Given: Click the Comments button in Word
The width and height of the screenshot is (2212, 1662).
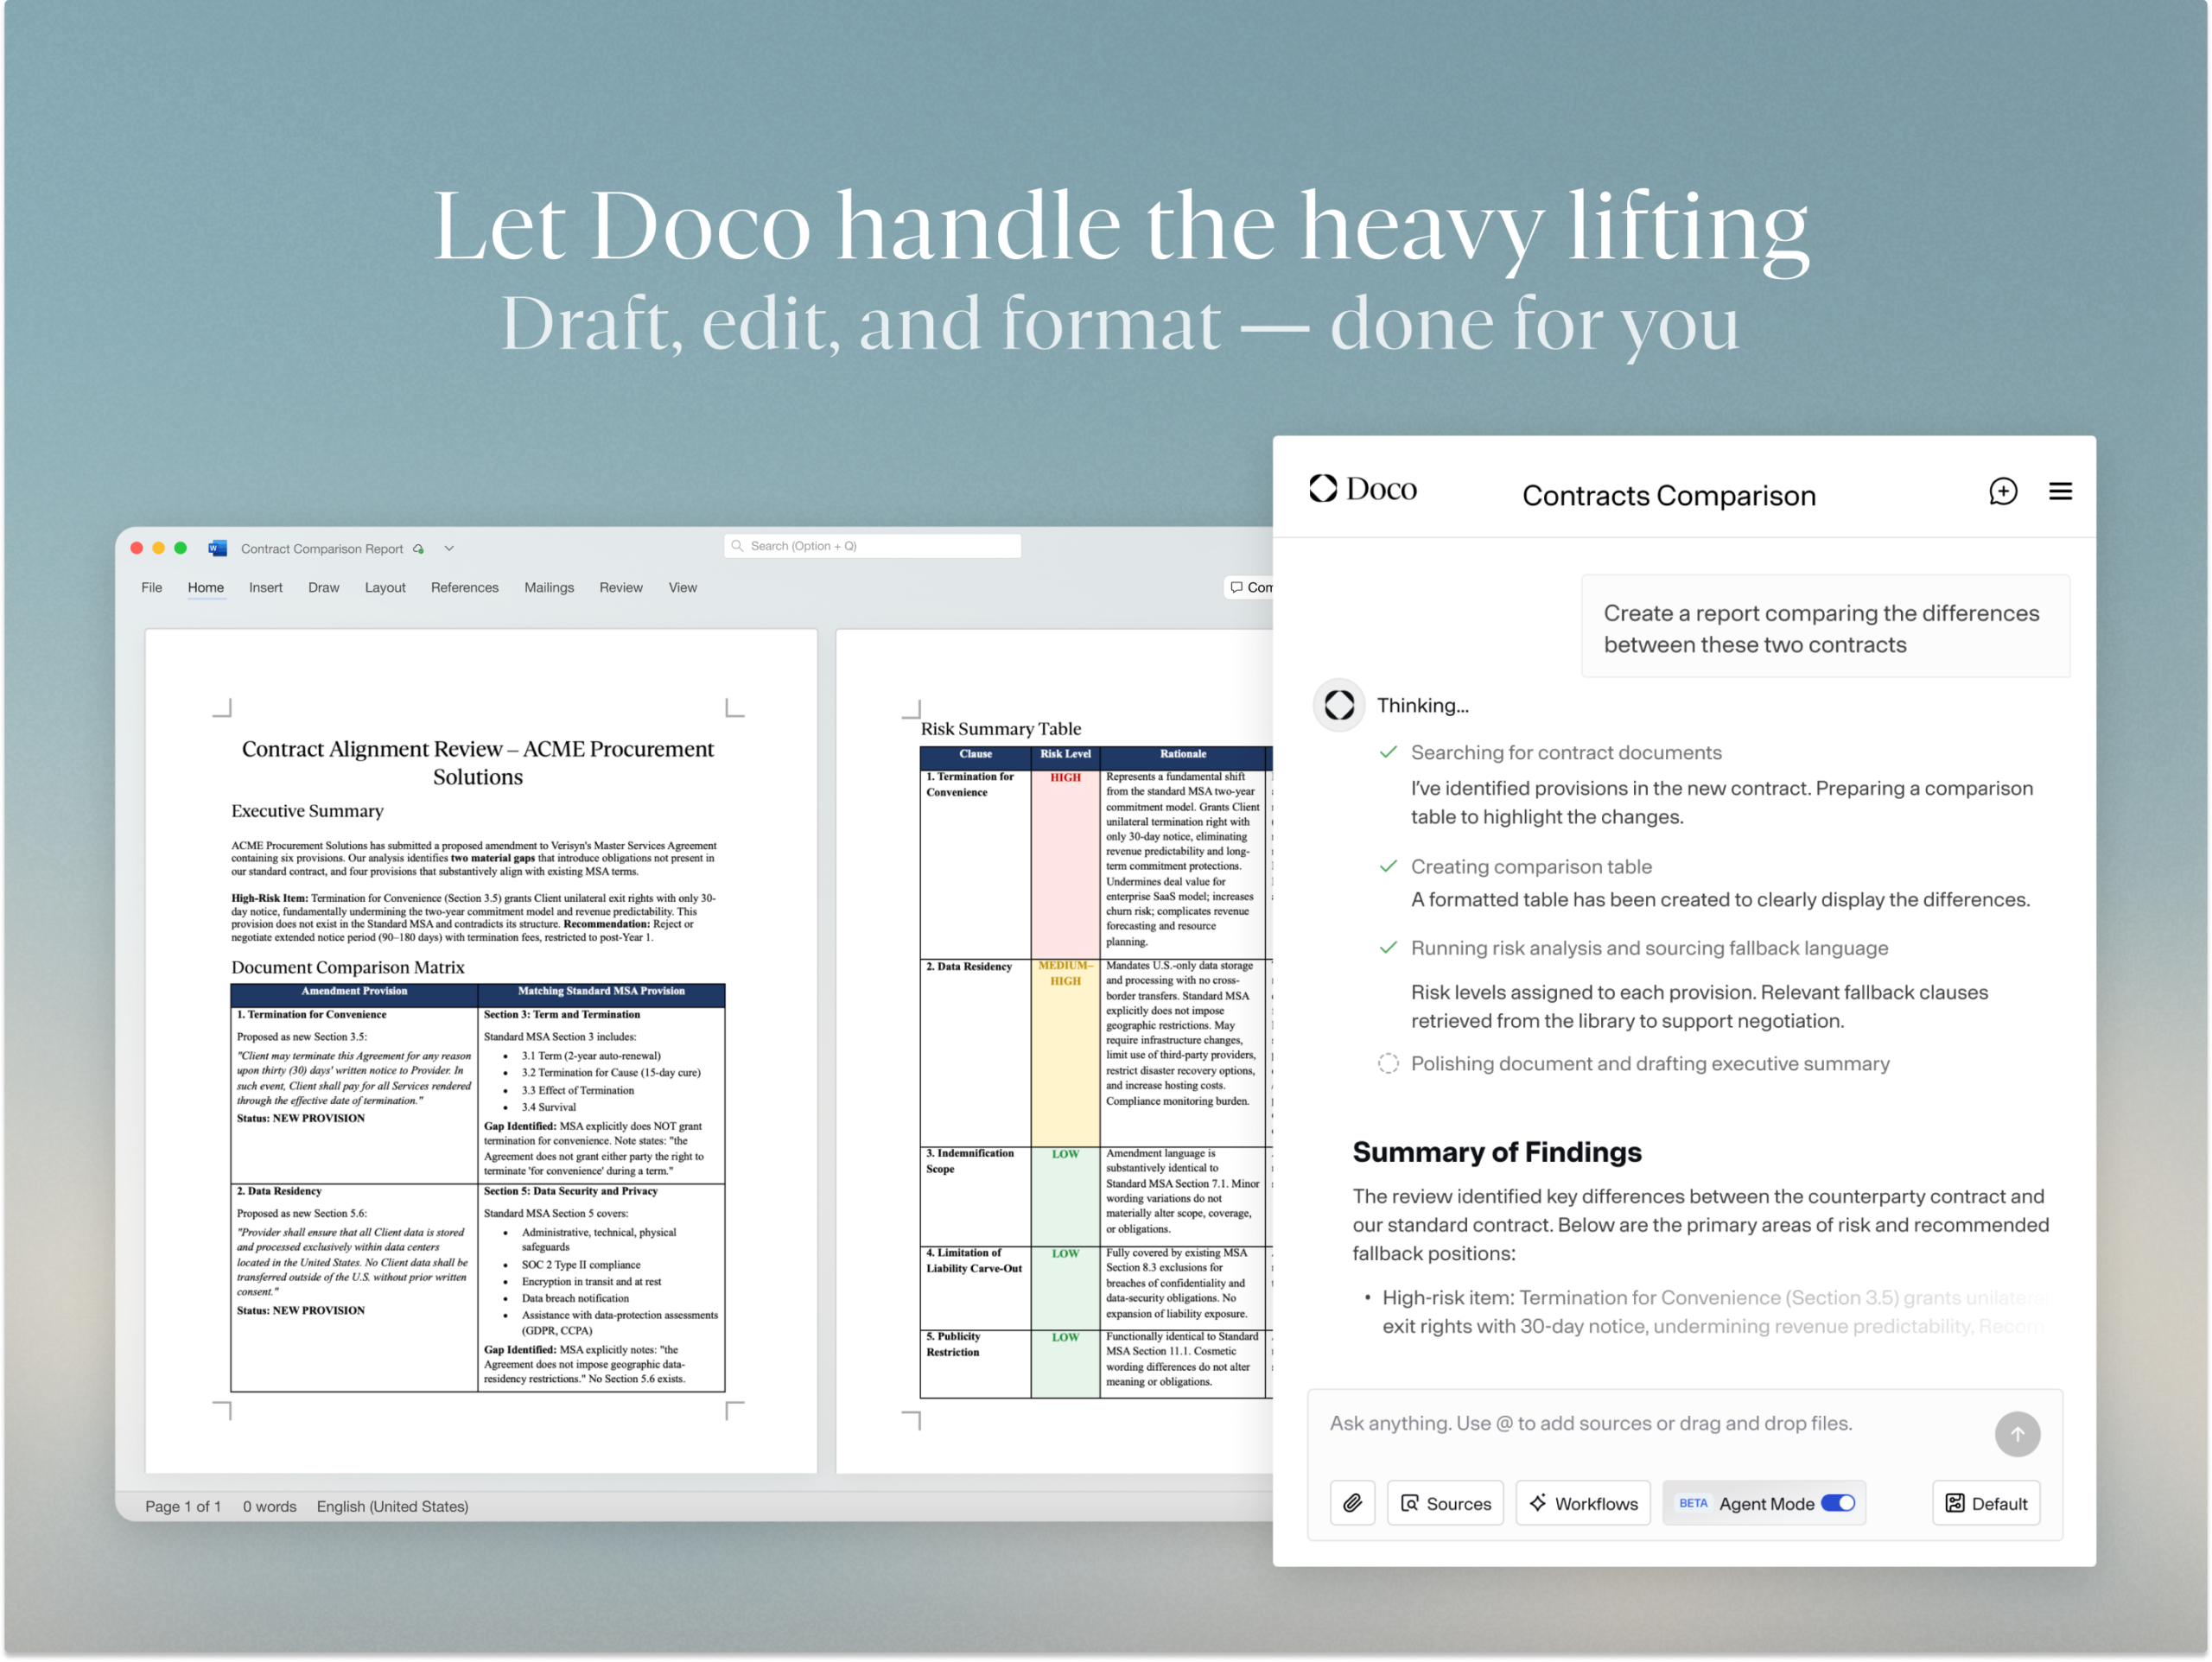Looking at the screenshot, I should point(1250,587).
